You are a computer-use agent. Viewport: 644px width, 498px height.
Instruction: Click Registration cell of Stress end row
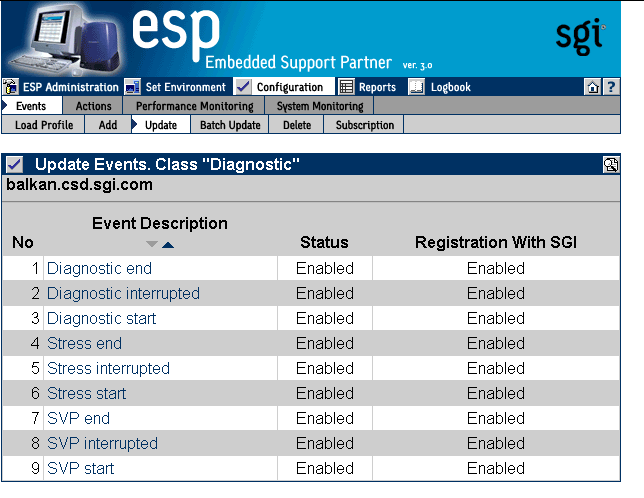[x=496, y=344]
